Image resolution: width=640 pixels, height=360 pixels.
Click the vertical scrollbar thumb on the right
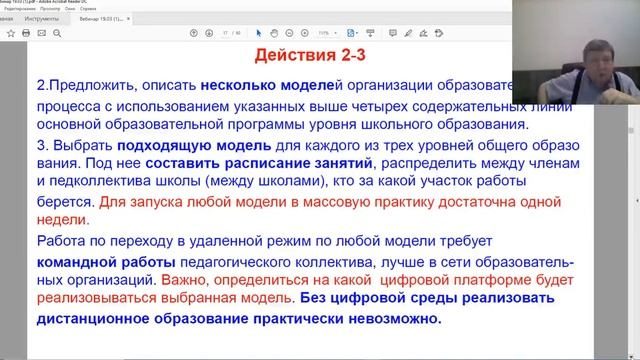[x=631, y=130]
